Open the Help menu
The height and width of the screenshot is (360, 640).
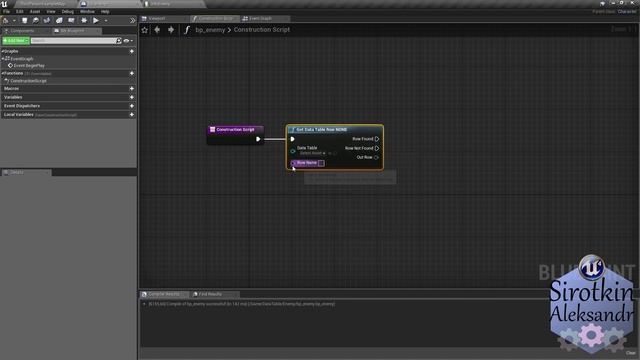pos(105,12)
